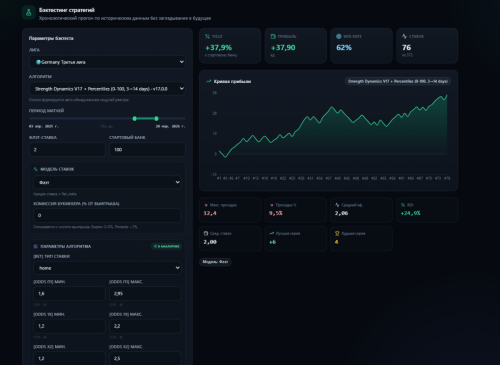Open the Лига dropdown with Germany Третья лига
This screenshot has height=365, width=500.
(107, 62)
